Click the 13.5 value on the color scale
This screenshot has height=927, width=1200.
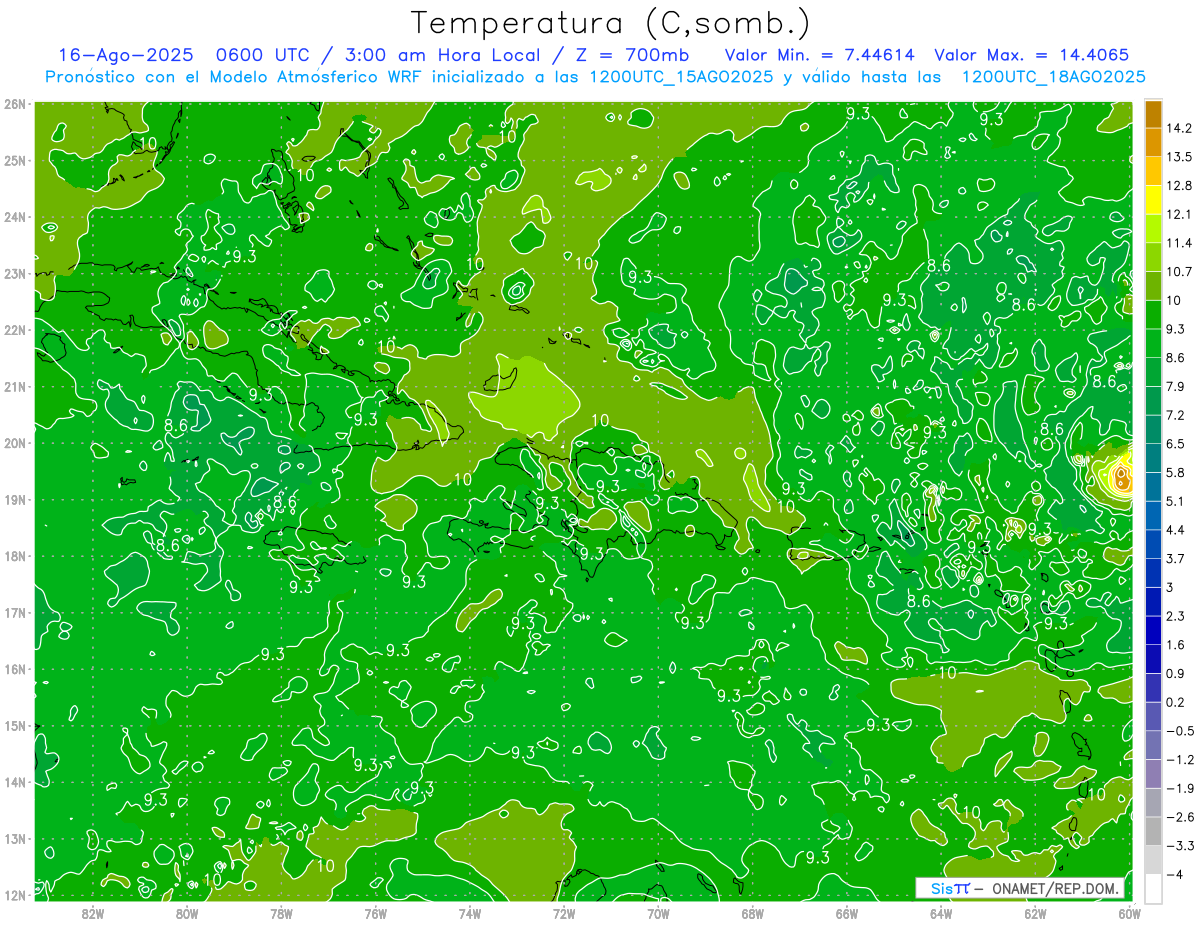point(1177,157)
